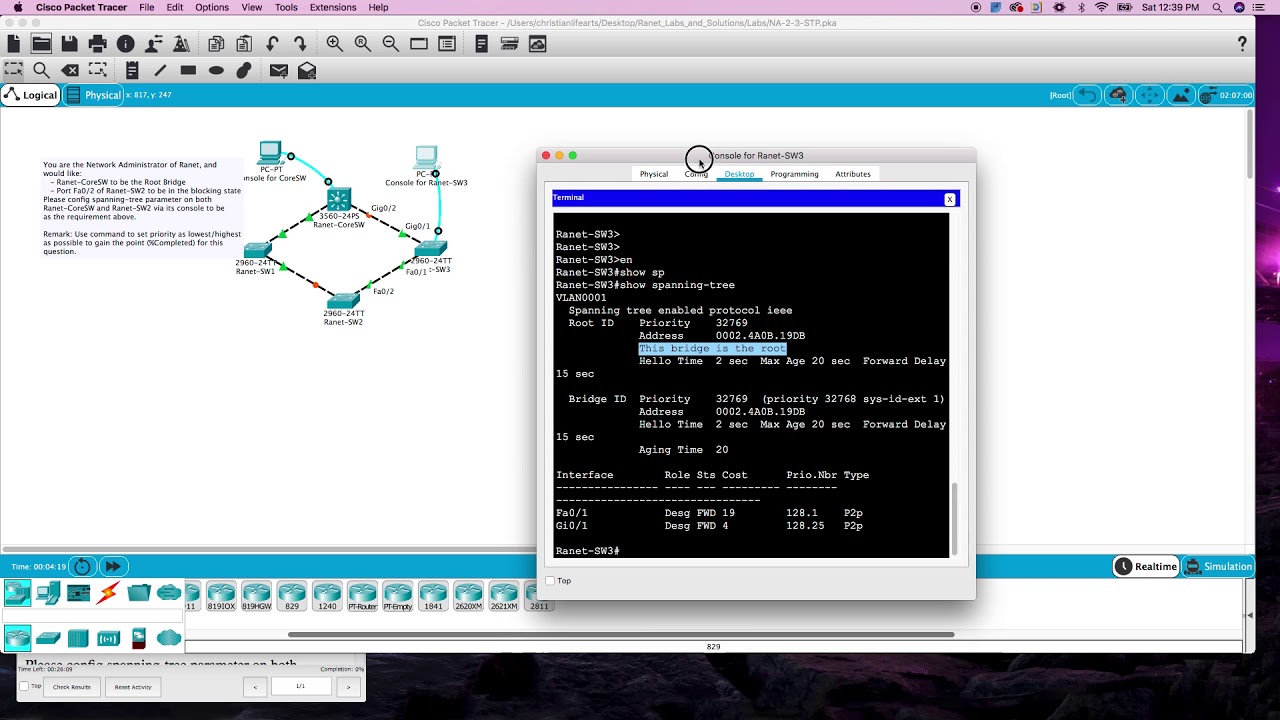Switch to the Programming tab
The image size is (1280, 720).
(794, 174)
